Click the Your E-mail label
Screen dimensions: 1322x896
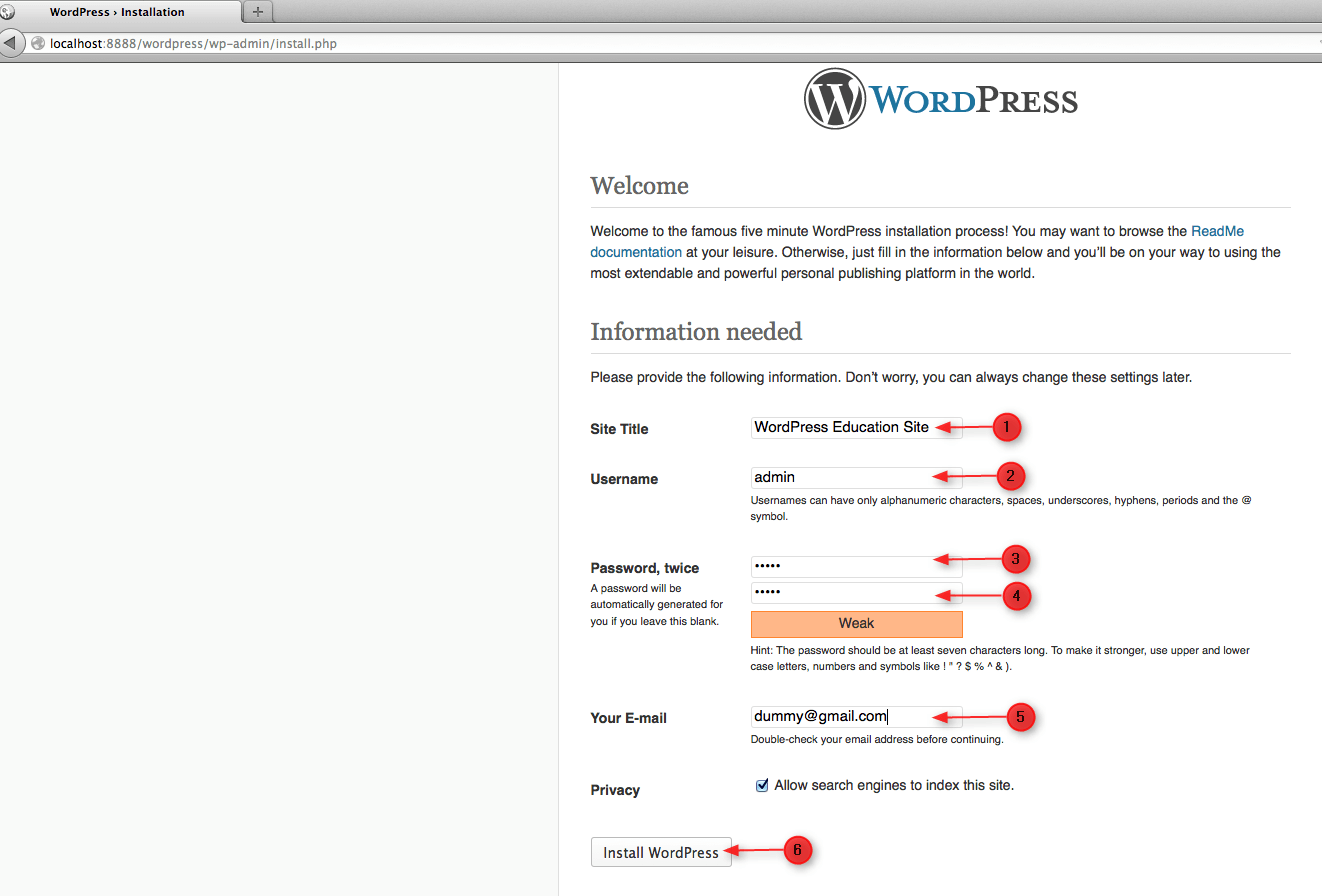click(628, 718)
